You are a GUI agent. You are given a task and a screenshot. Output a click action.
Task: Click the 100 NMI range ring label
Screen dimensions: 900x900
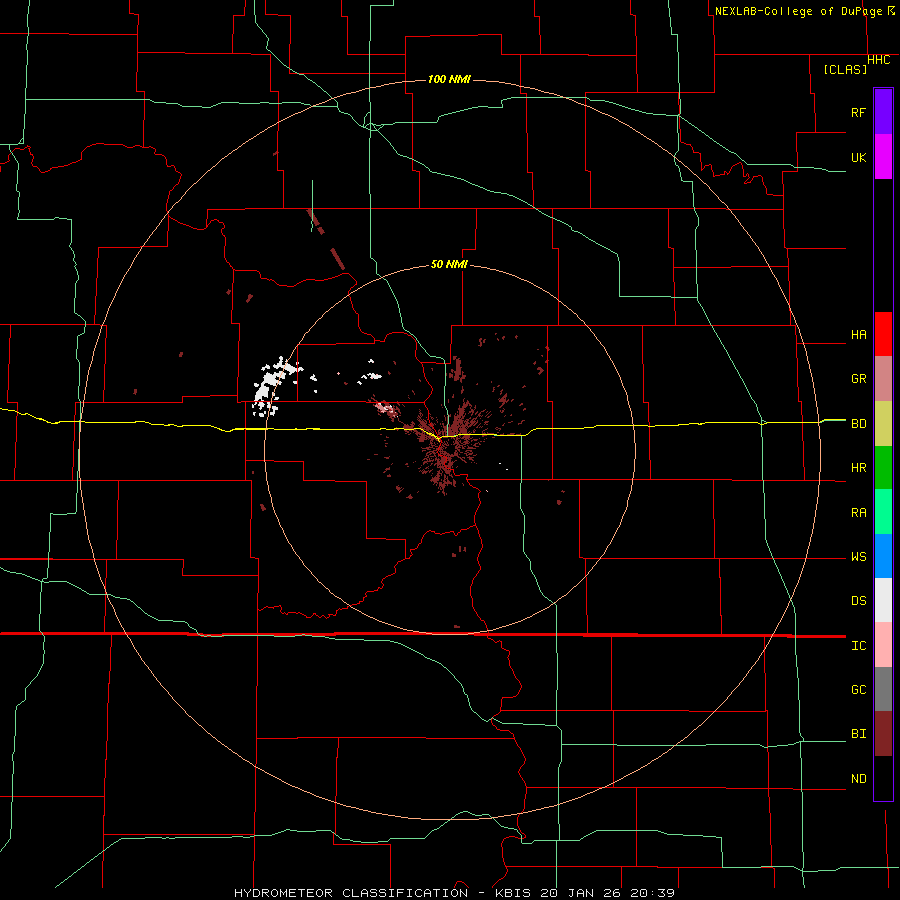[x=449, y=79]
